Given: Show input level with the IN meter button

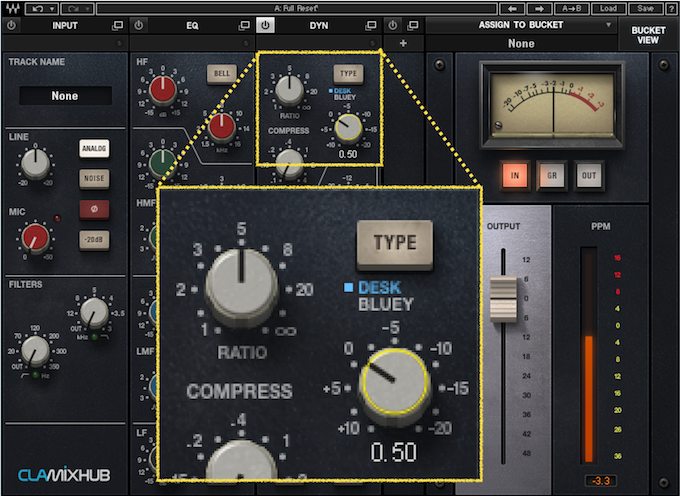Looking at the screenshot, I should tap(514, 176).
